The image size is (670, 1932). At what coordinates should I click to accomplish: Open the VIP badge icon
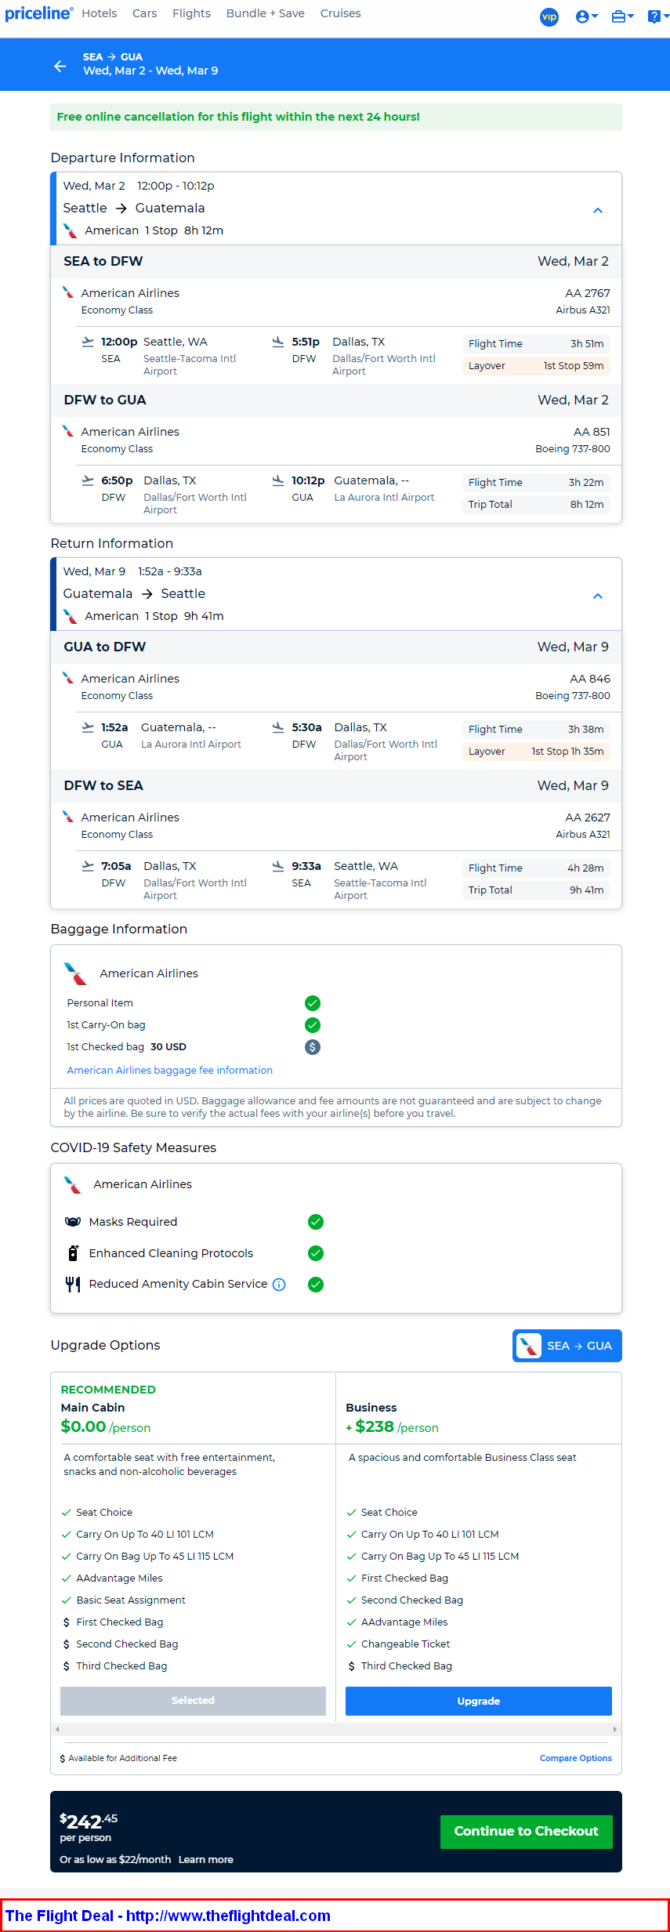pyautogui.click(x=549, y=17)
